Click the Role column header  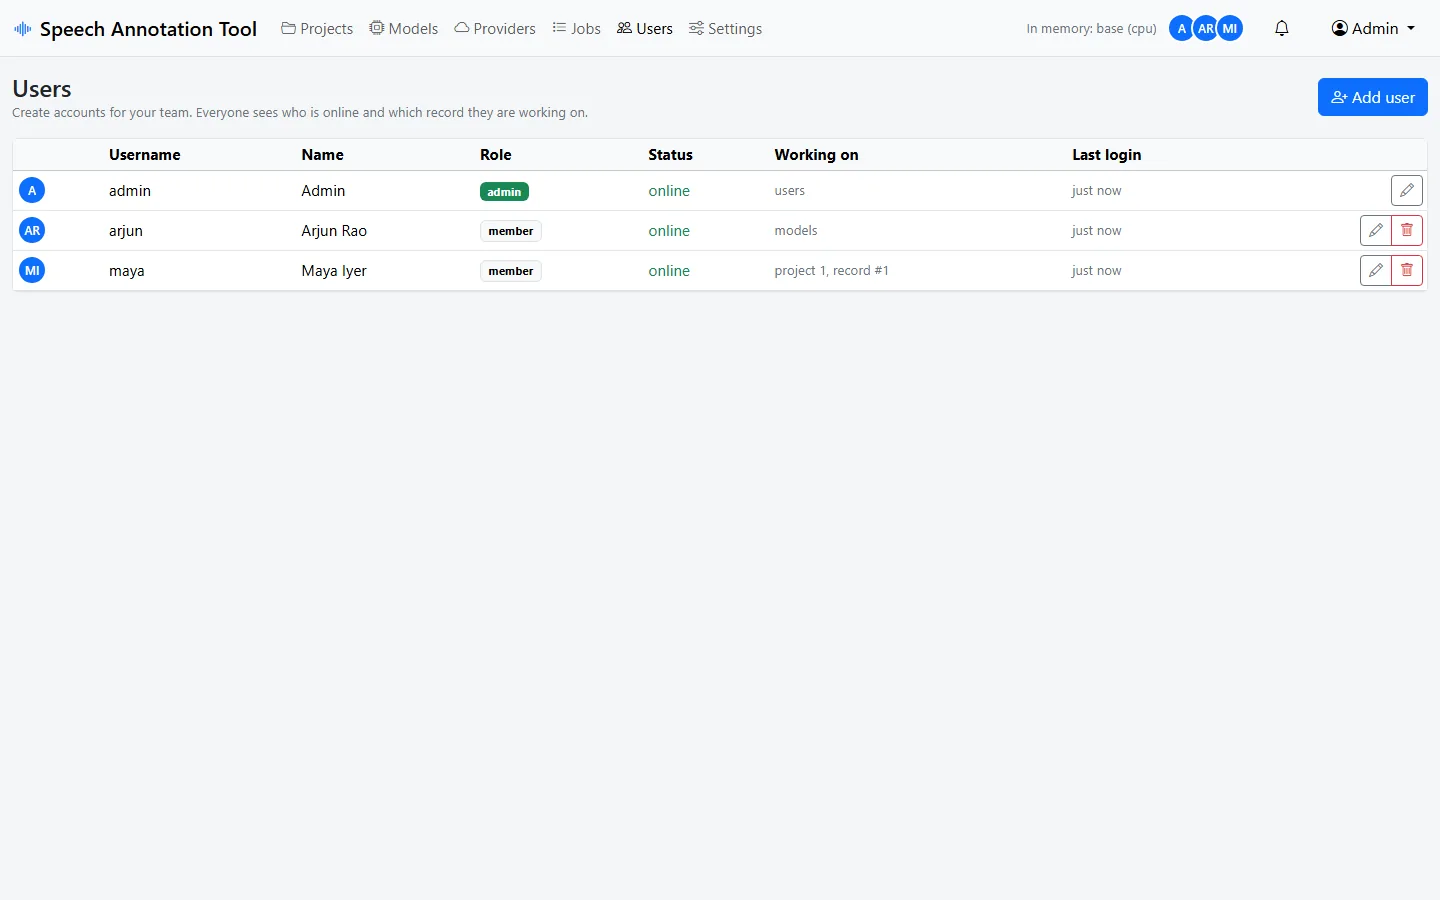coord(496,155)
